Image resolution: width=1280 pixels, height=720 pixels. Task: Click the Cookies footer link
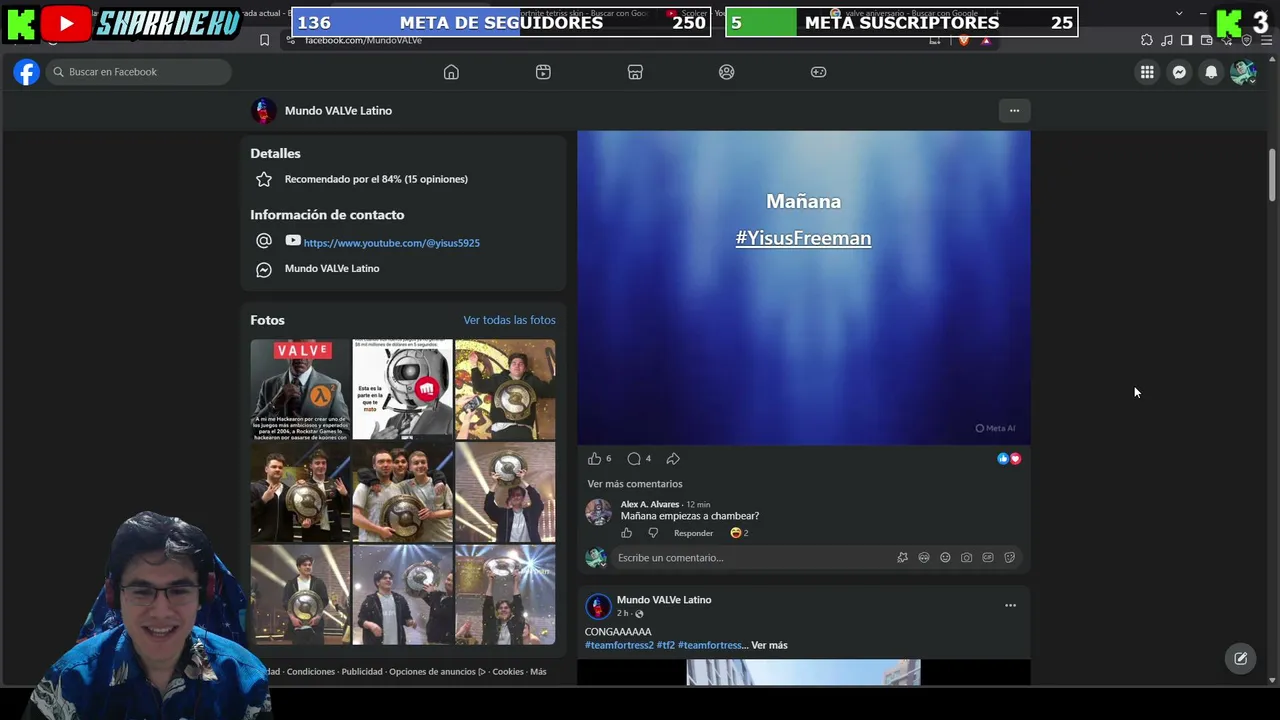[508, 672]
